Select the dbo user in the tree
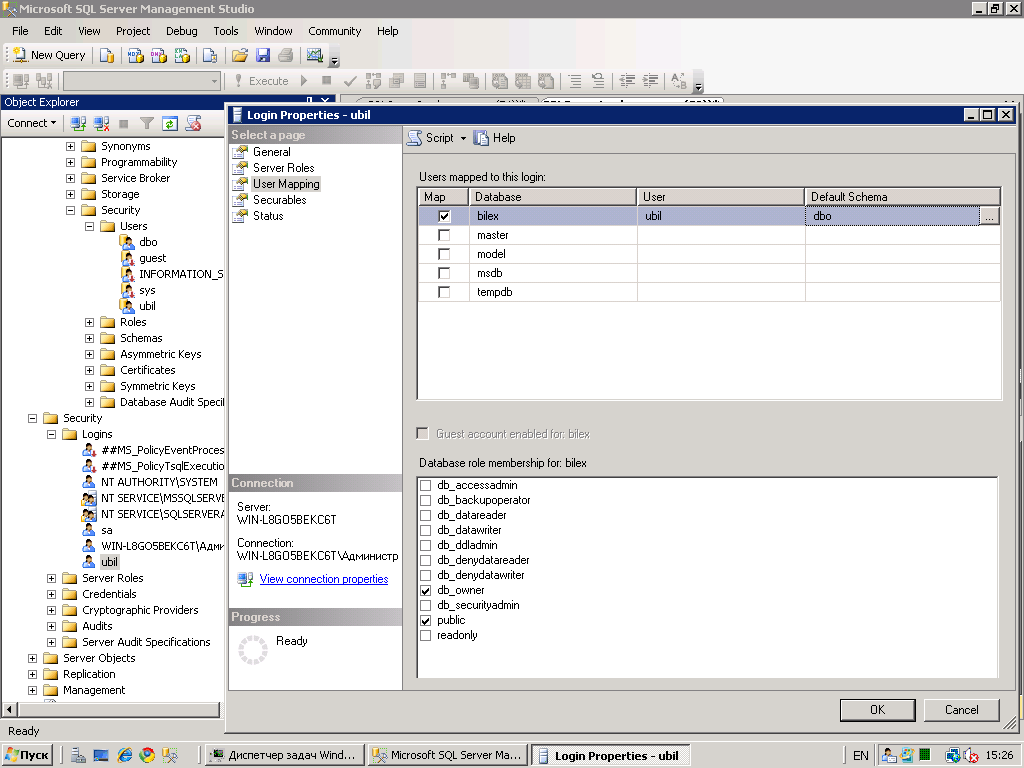The width and height of the screenshot is (1024, 768). 148,242
